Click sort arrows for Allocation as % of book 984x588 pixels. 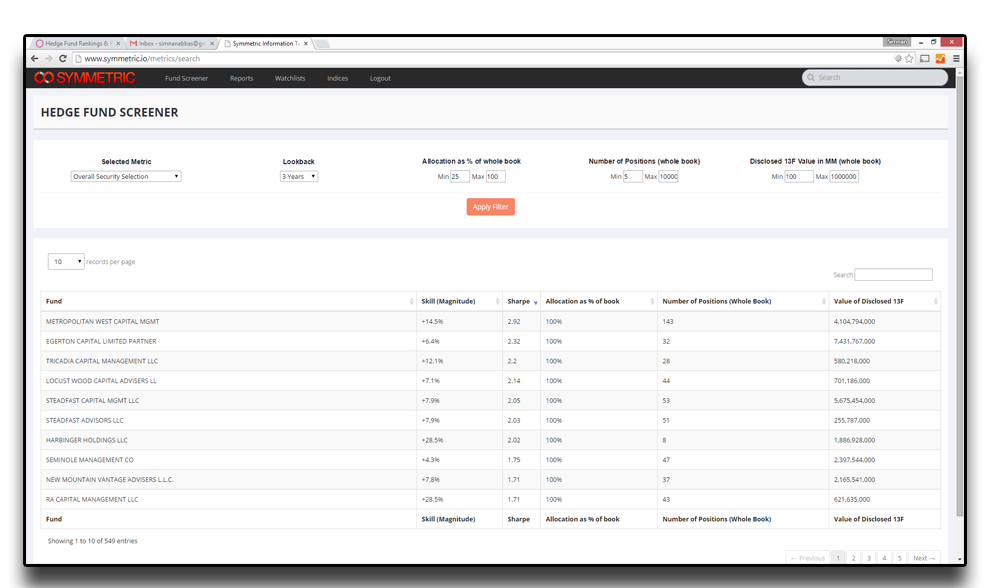(x=653, y=301)
